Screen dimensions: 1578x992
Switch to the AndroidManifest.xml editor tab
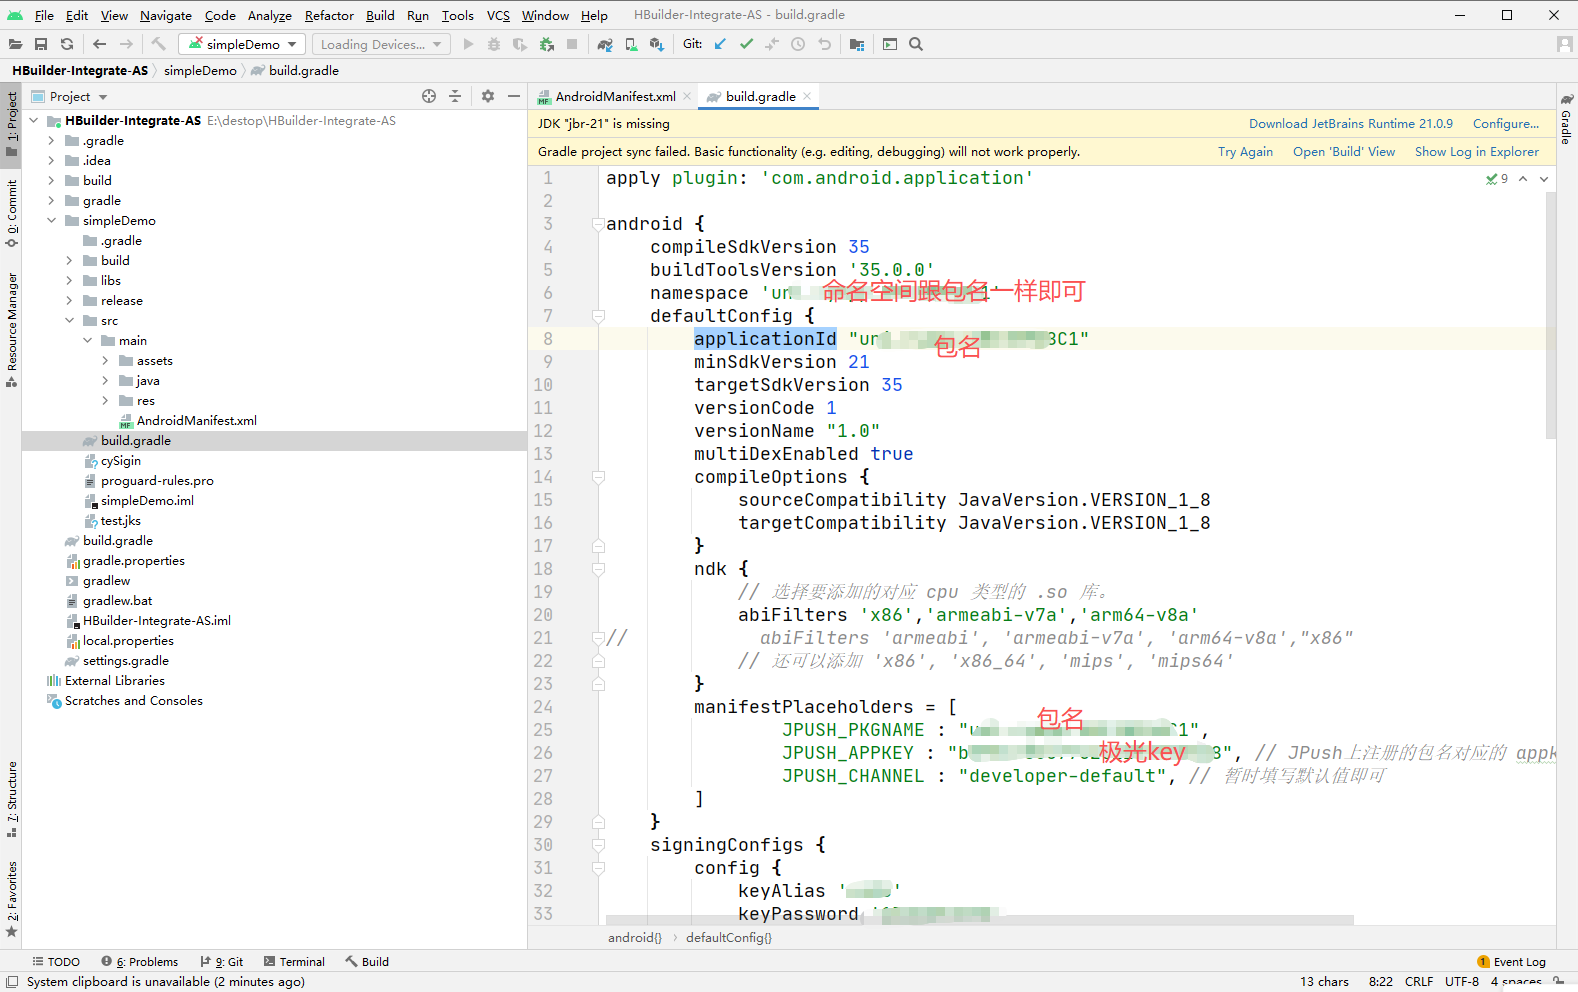614,96
